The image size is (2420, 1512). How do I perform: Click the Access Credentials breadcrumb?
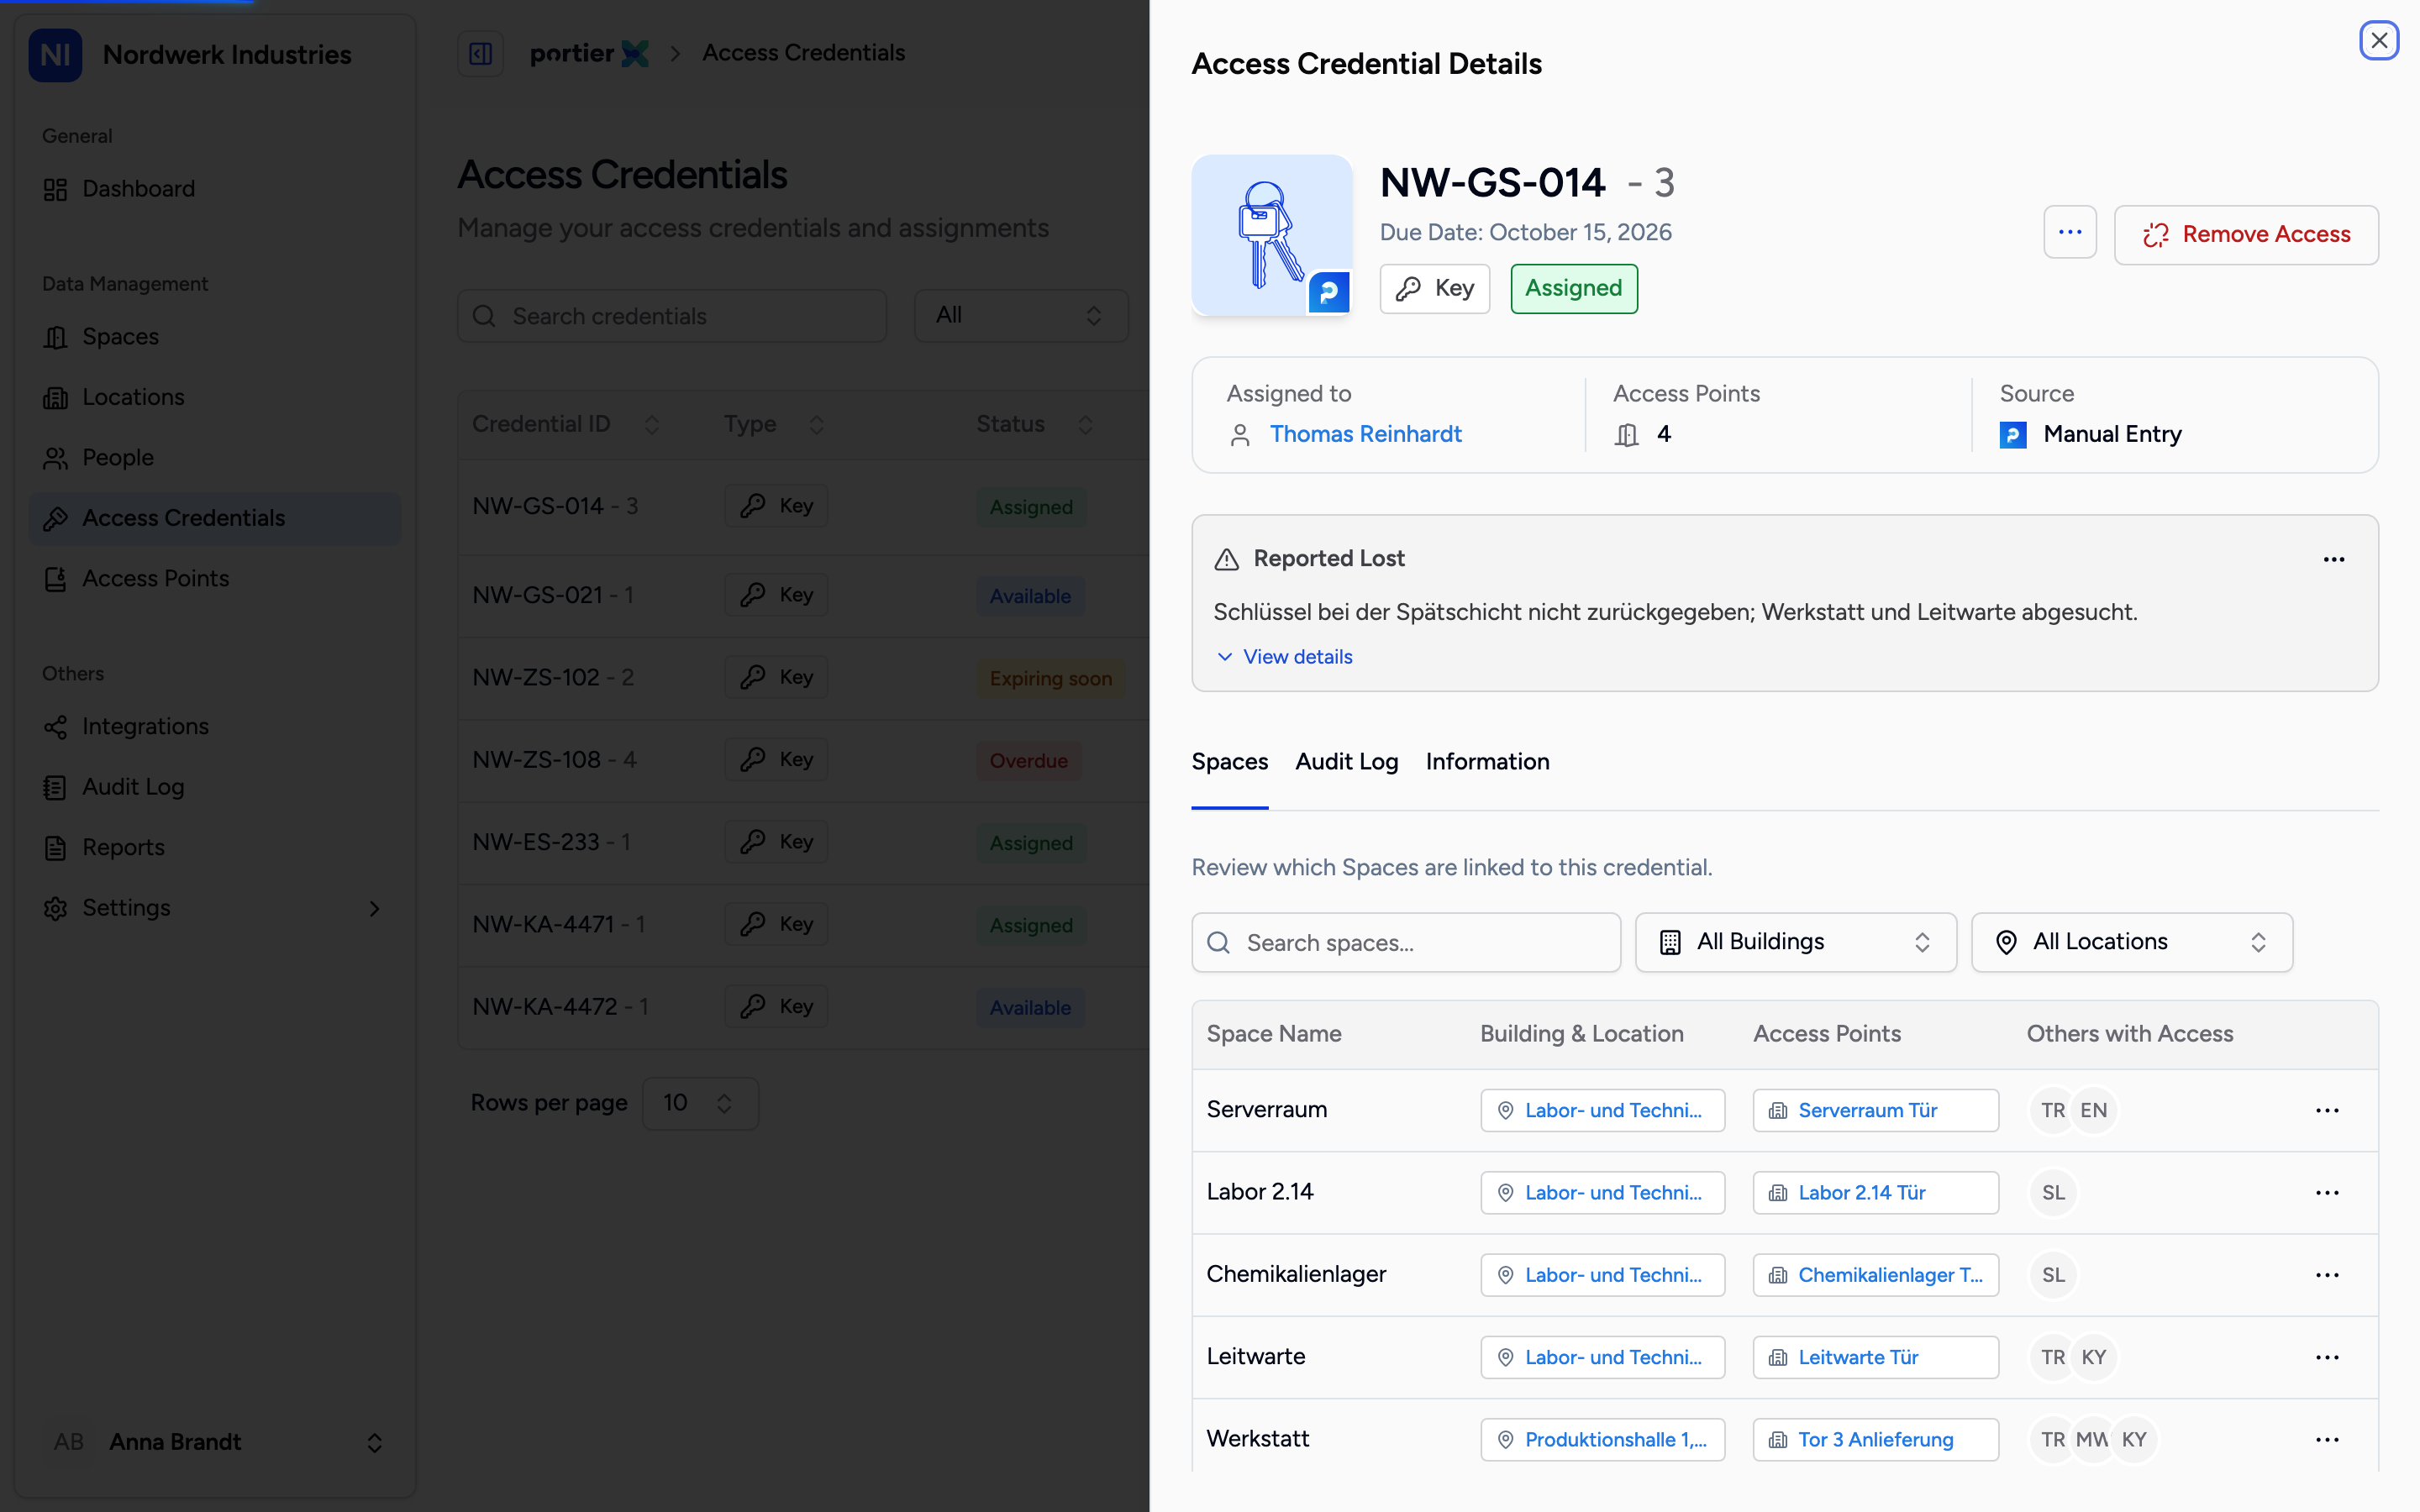pyautogui.click(x=803, y=53)
